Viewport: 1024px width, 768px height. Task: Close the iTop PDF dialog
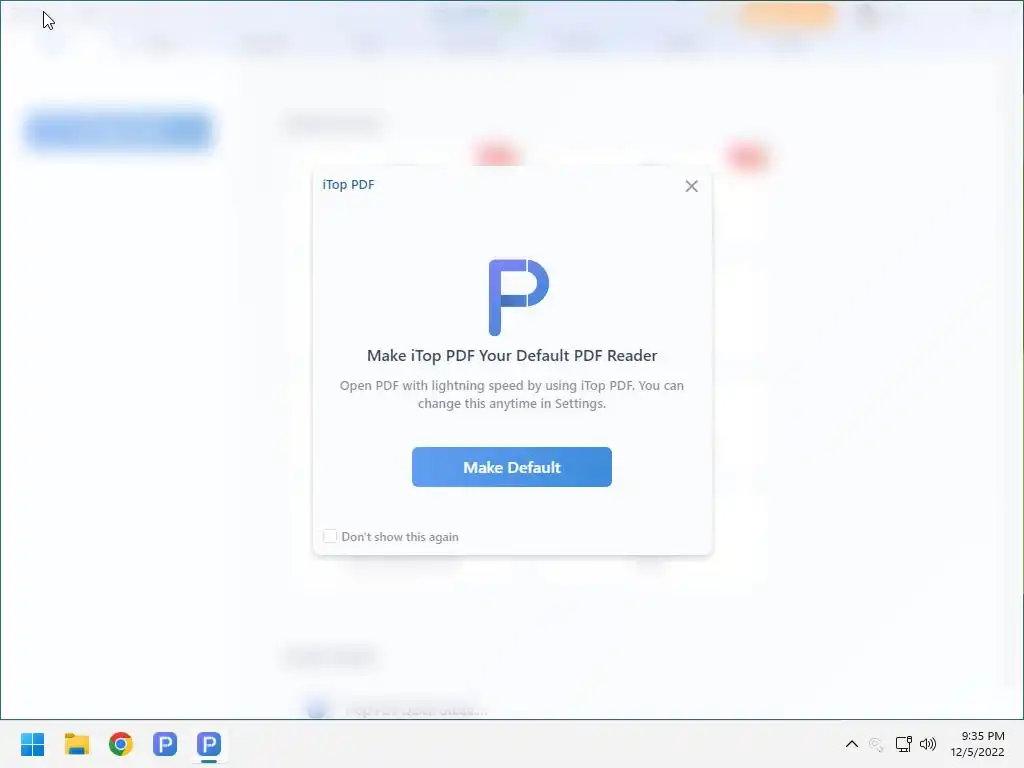click(692, 186)
